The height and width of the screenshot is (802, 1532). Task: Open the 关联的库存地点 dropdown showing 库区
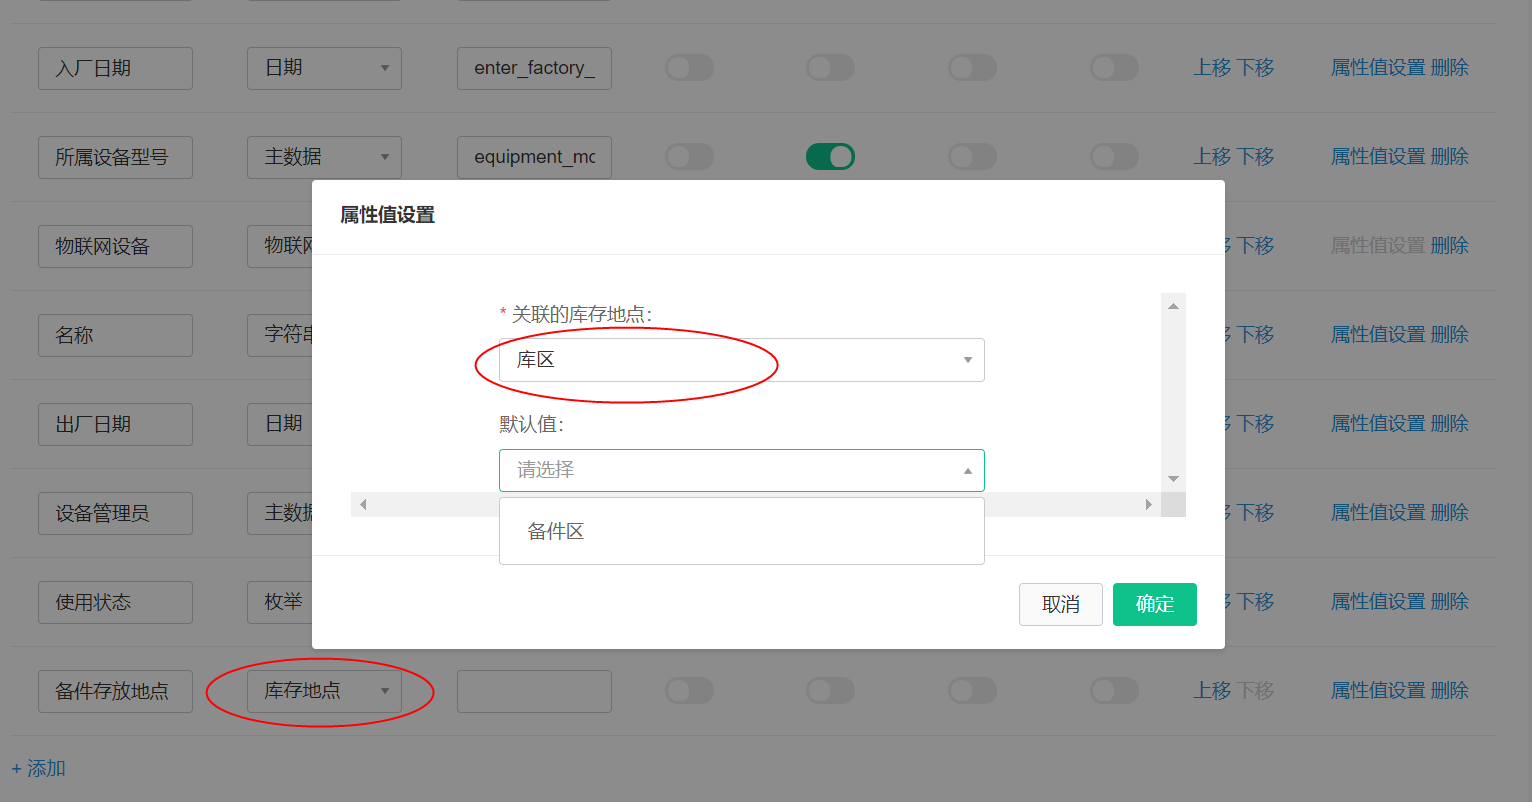pyautogui.click(x=742, y=360)
